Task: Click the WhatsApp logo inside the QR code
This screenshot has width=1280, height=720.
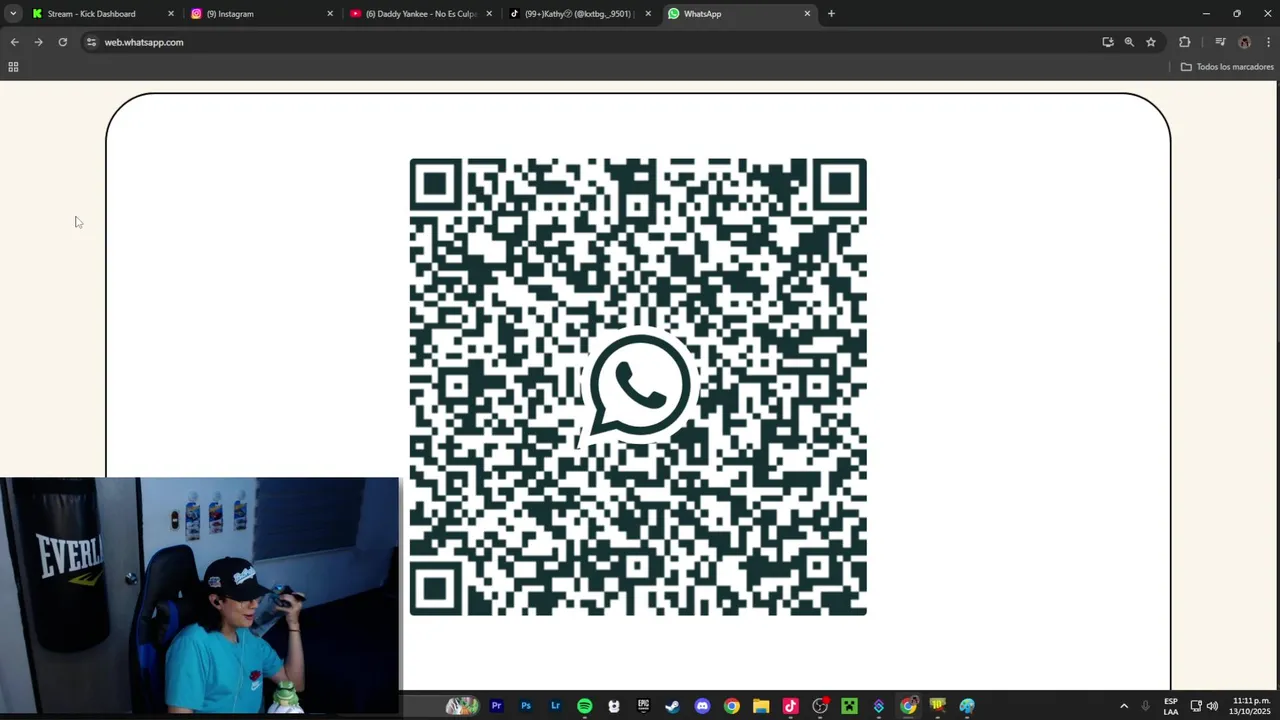Action: [x=639, y=386]
